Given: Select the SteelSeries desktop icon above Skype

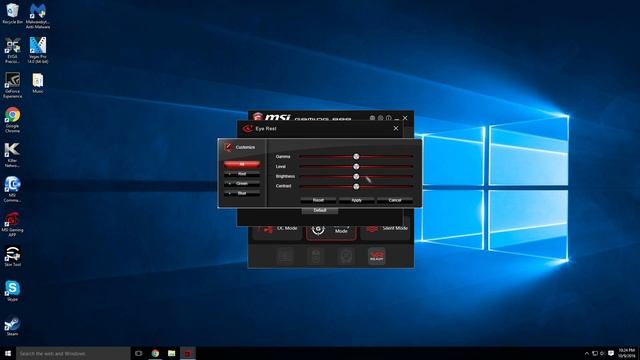Looking at the screenshot, I should pos(12,256).
